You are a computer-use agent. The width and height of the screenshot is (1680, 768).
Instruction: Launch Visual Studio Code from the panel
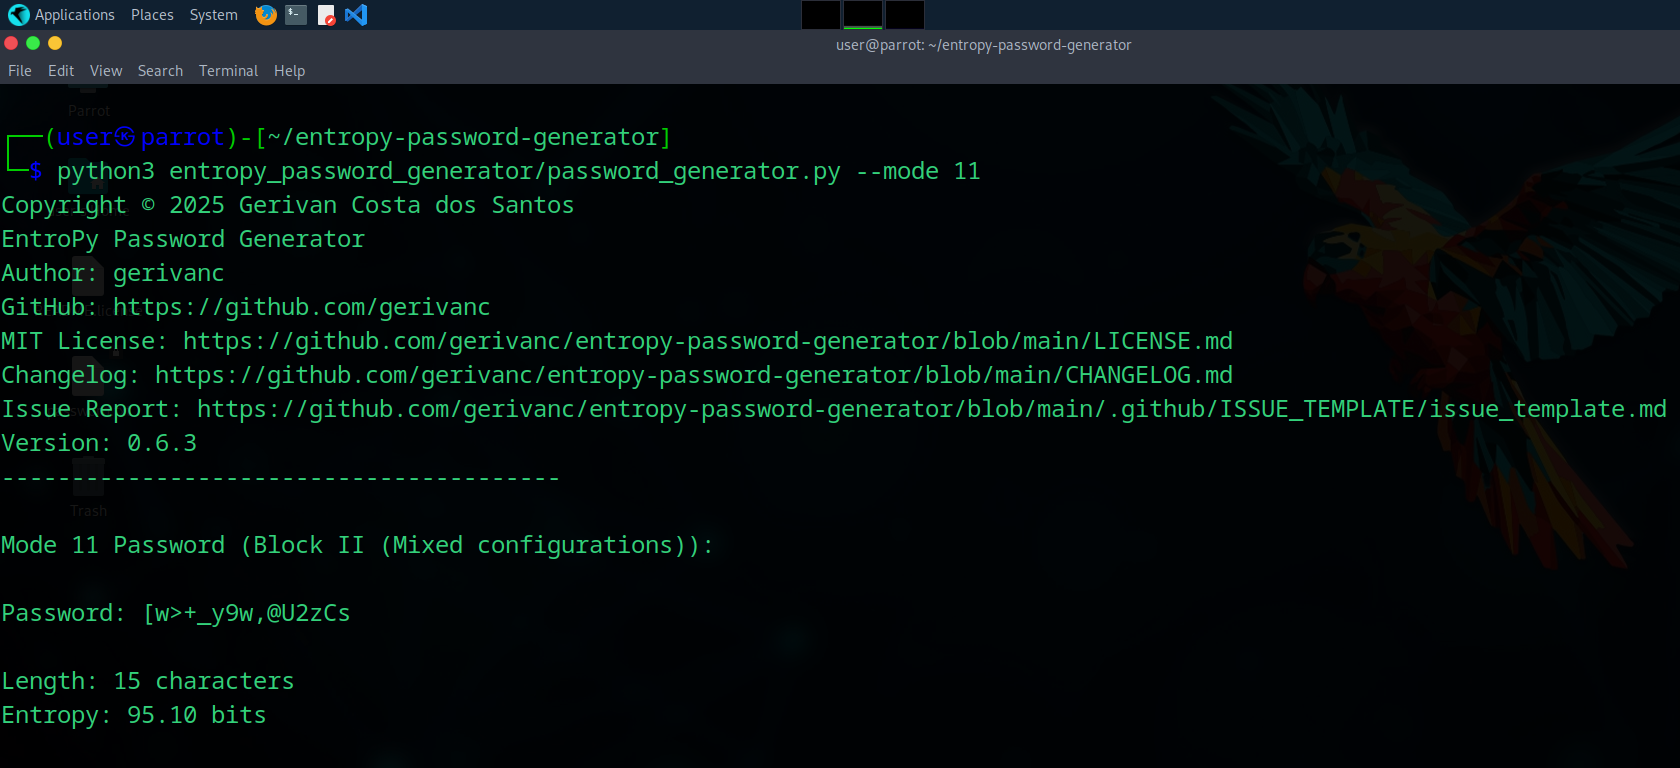[x=356, y=15]
